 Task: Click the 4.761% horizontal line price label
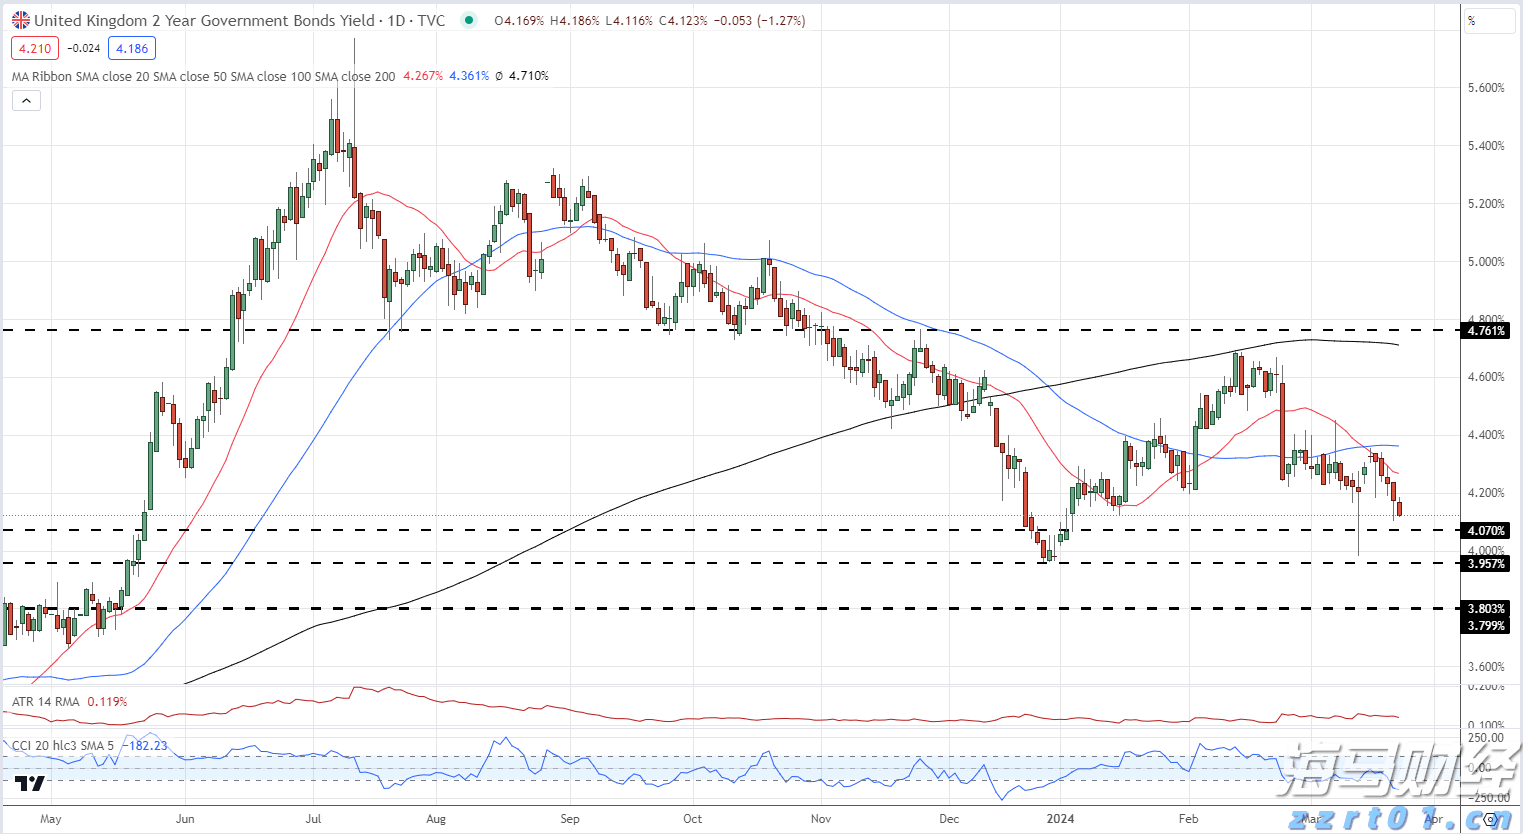tap(1486, 330)
